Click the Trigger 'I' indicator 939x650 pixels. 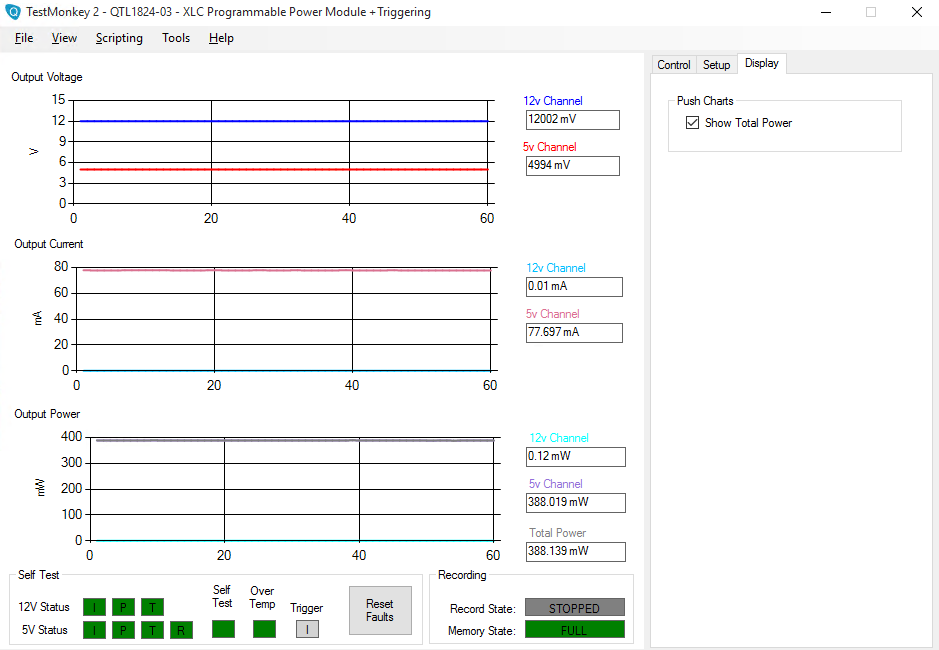(x=307, y=629)
